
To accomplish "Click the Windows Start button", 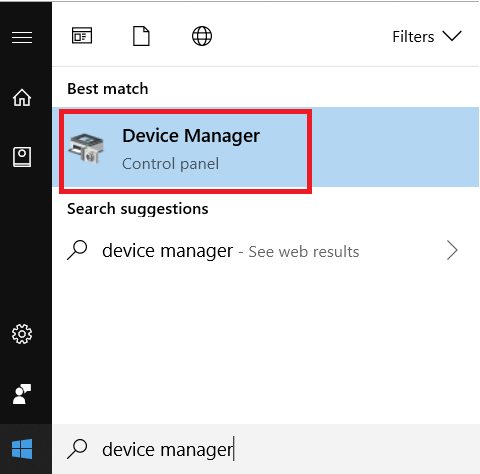I will [x=22, y=449].
